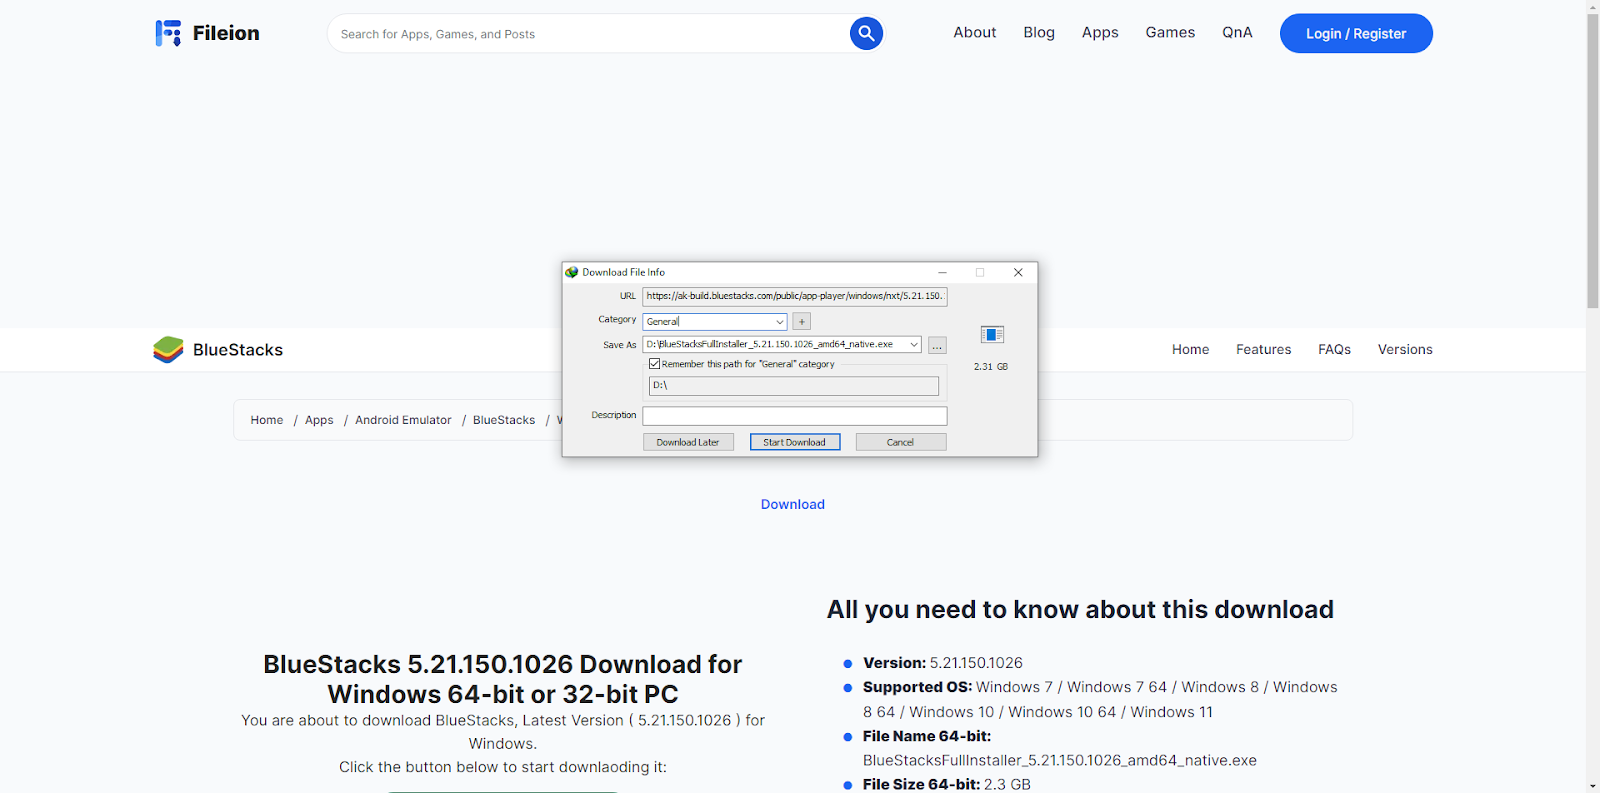The height and width of the screenshot is (793, 1600).
Task: Add new category with plus button
Action: pos(801,321)
